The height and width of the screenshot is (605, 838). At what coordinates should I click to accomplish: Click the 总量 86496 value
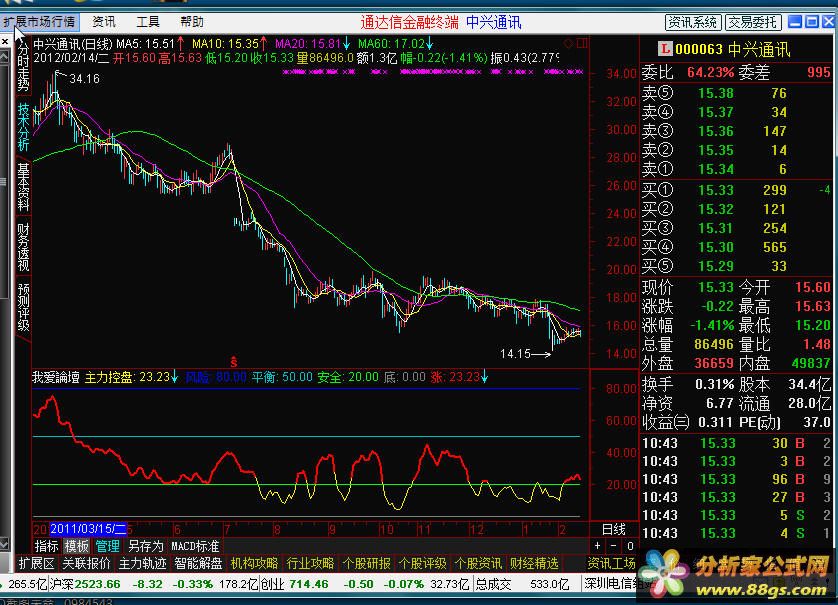pos(714,344)
